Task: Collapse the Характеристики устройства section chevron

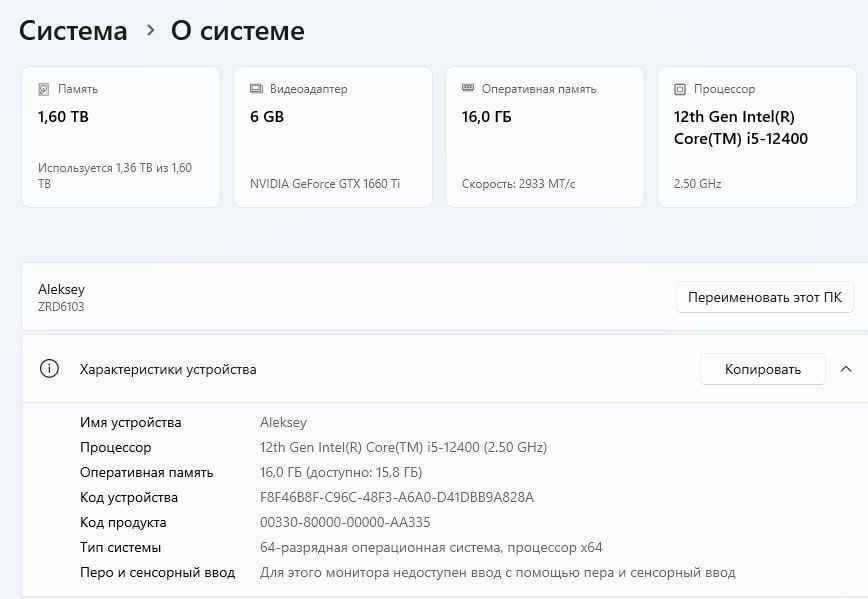Action: pyautogui.click(x=846, y=369)
